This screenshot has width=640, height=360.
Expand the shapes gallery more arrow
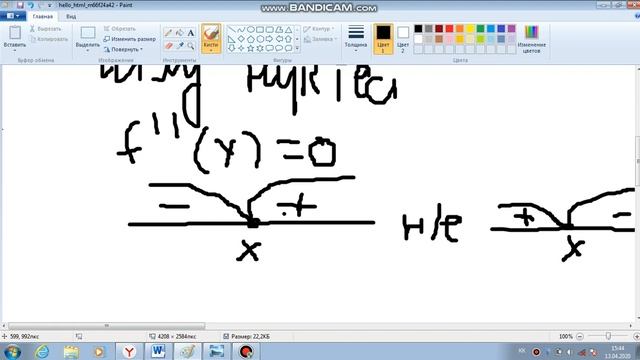(297, 48)
